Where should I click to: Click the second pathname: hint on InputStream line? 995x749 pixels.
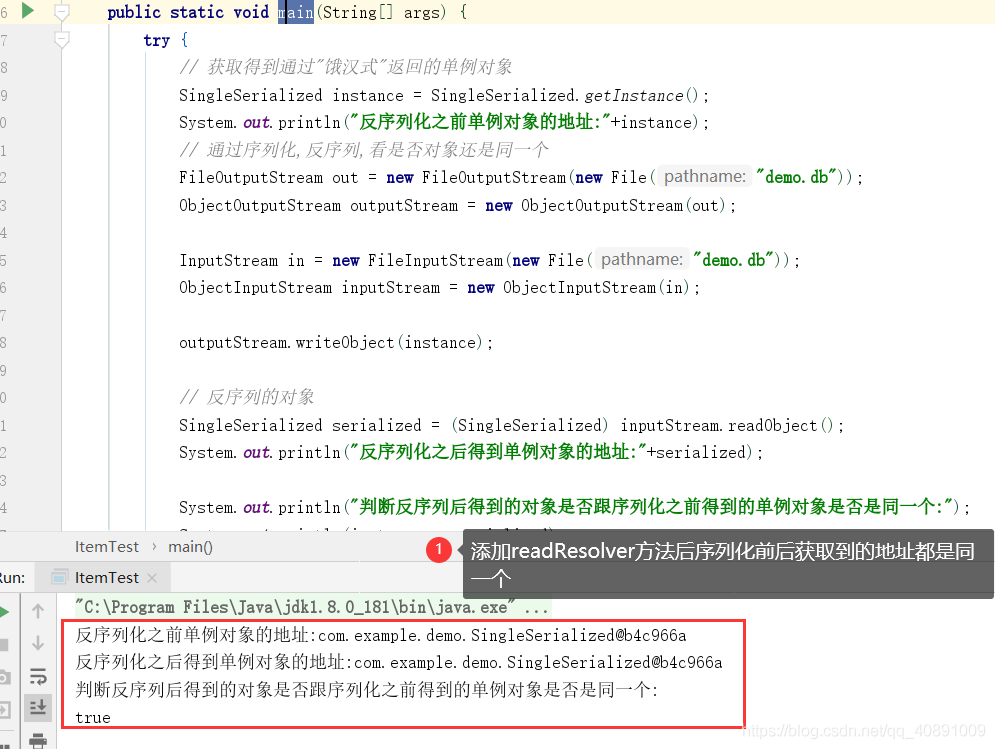point(642,259)
